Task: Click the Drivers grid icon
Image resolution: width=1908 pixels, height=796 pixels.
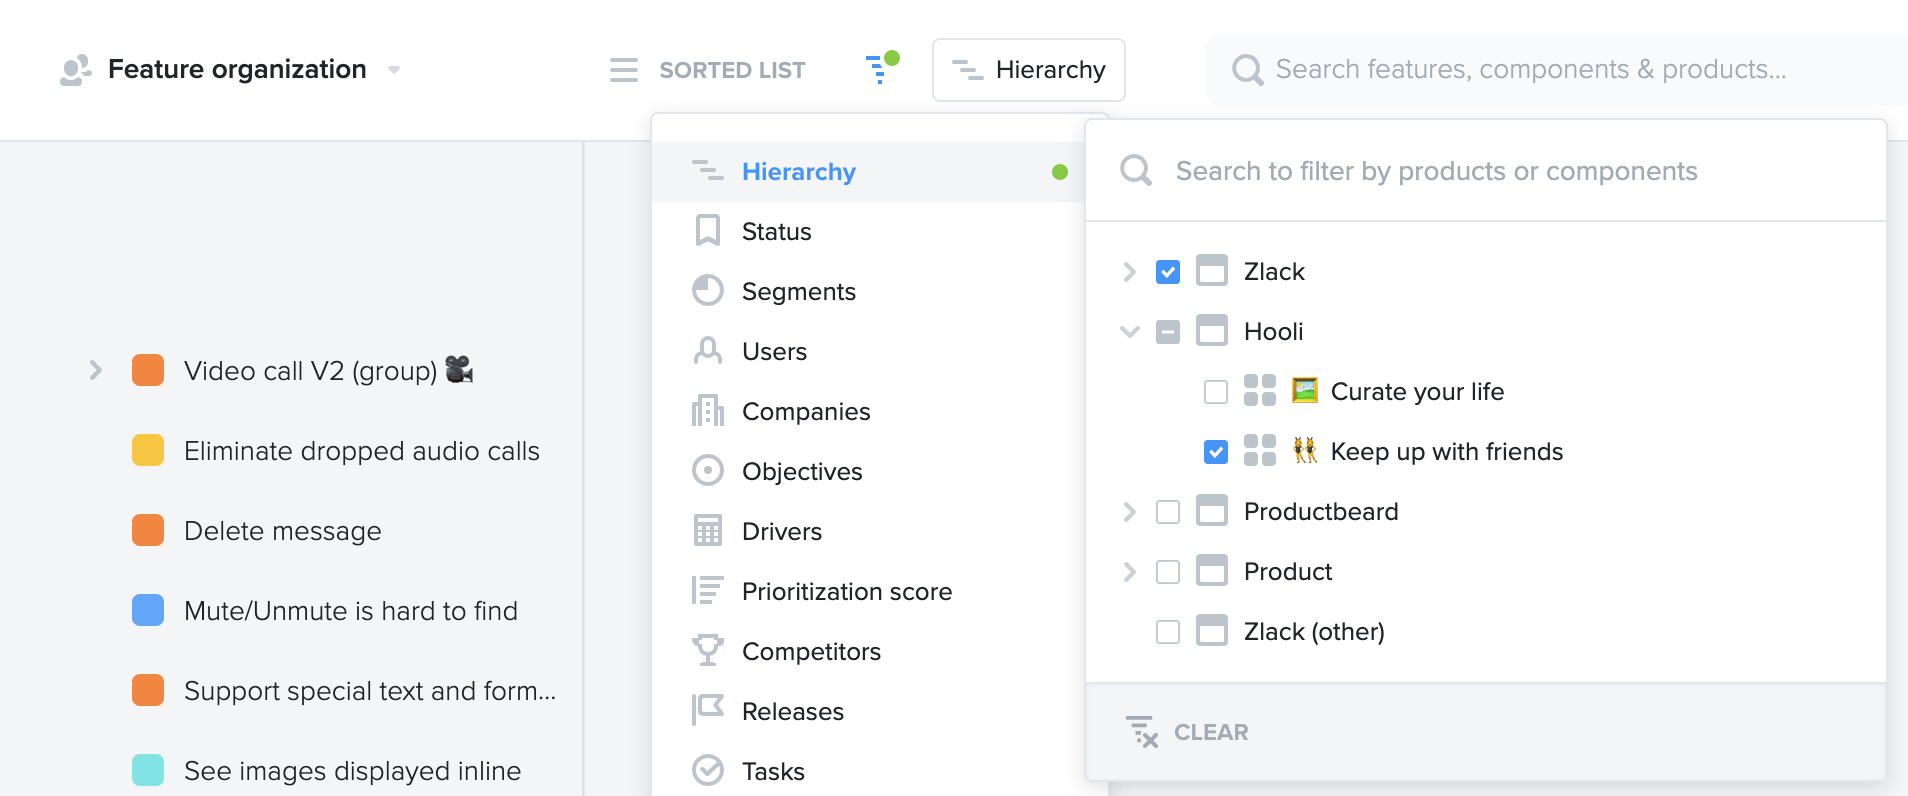Action: pyautogui.click(x=708, y=531)
